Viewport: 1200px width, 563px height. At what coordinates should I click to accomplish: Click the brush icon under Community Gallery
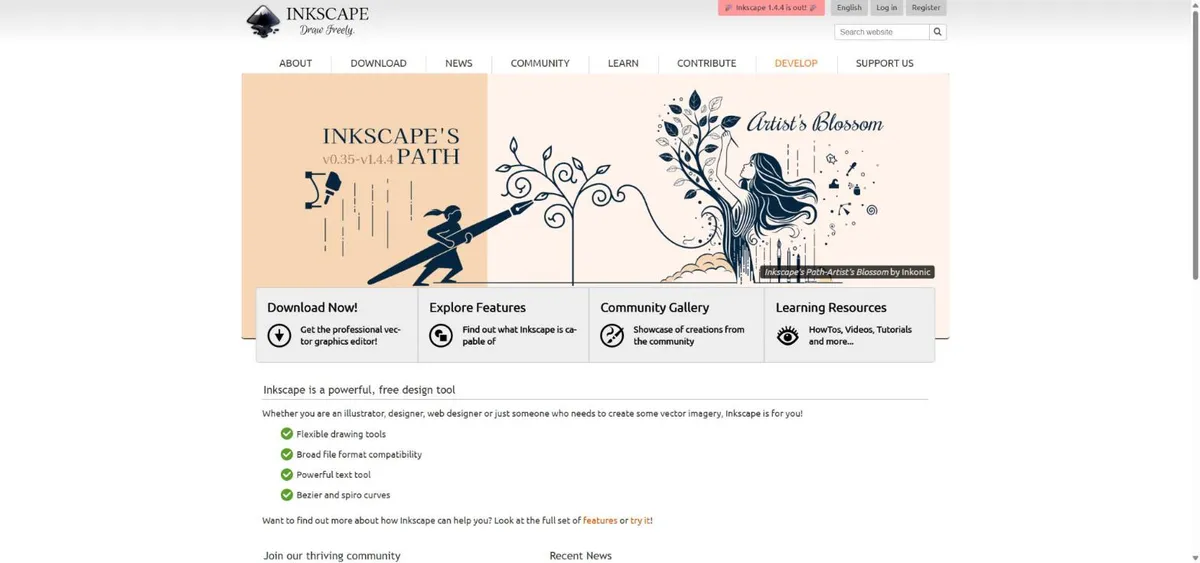(612, 336)
